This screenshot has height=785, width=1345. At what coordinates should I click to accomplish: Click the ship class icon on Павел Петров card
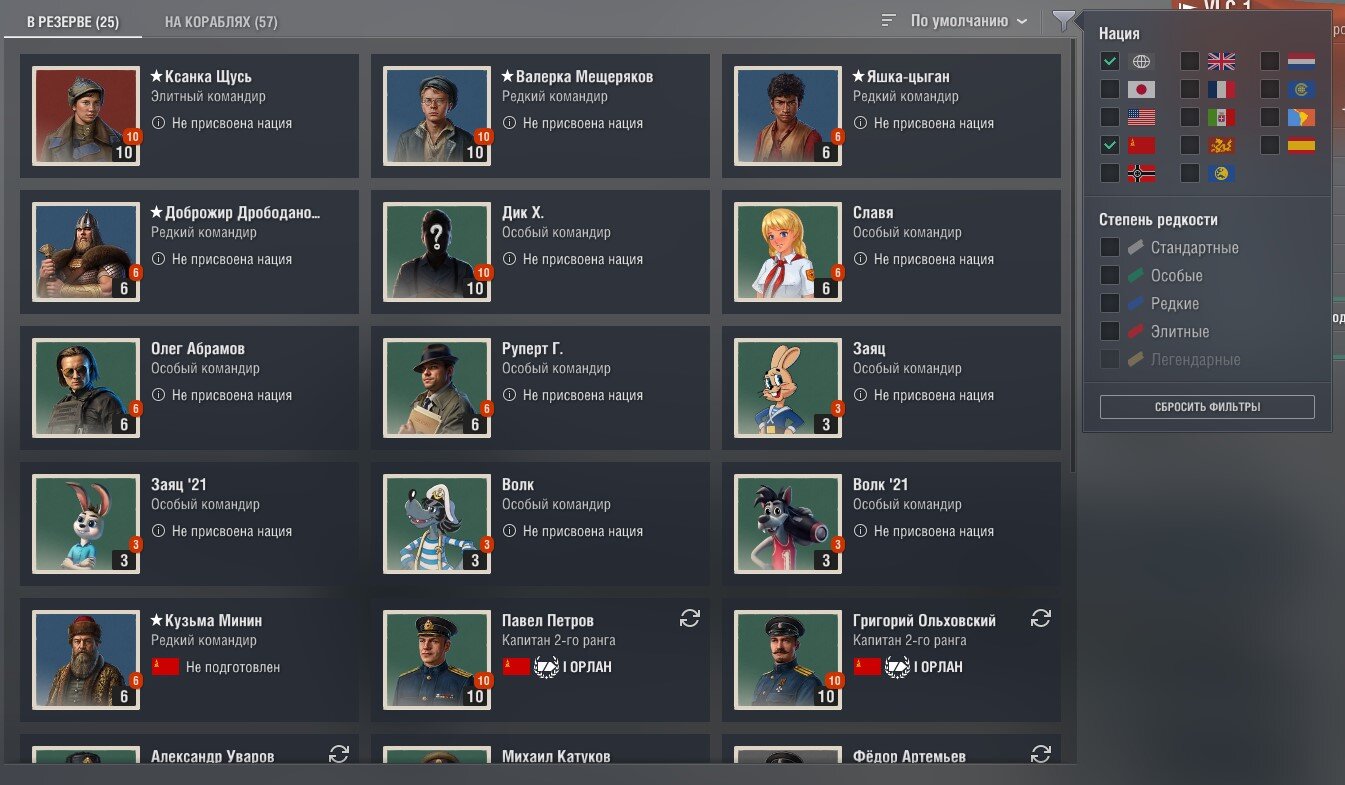click(x=545, y=667)
